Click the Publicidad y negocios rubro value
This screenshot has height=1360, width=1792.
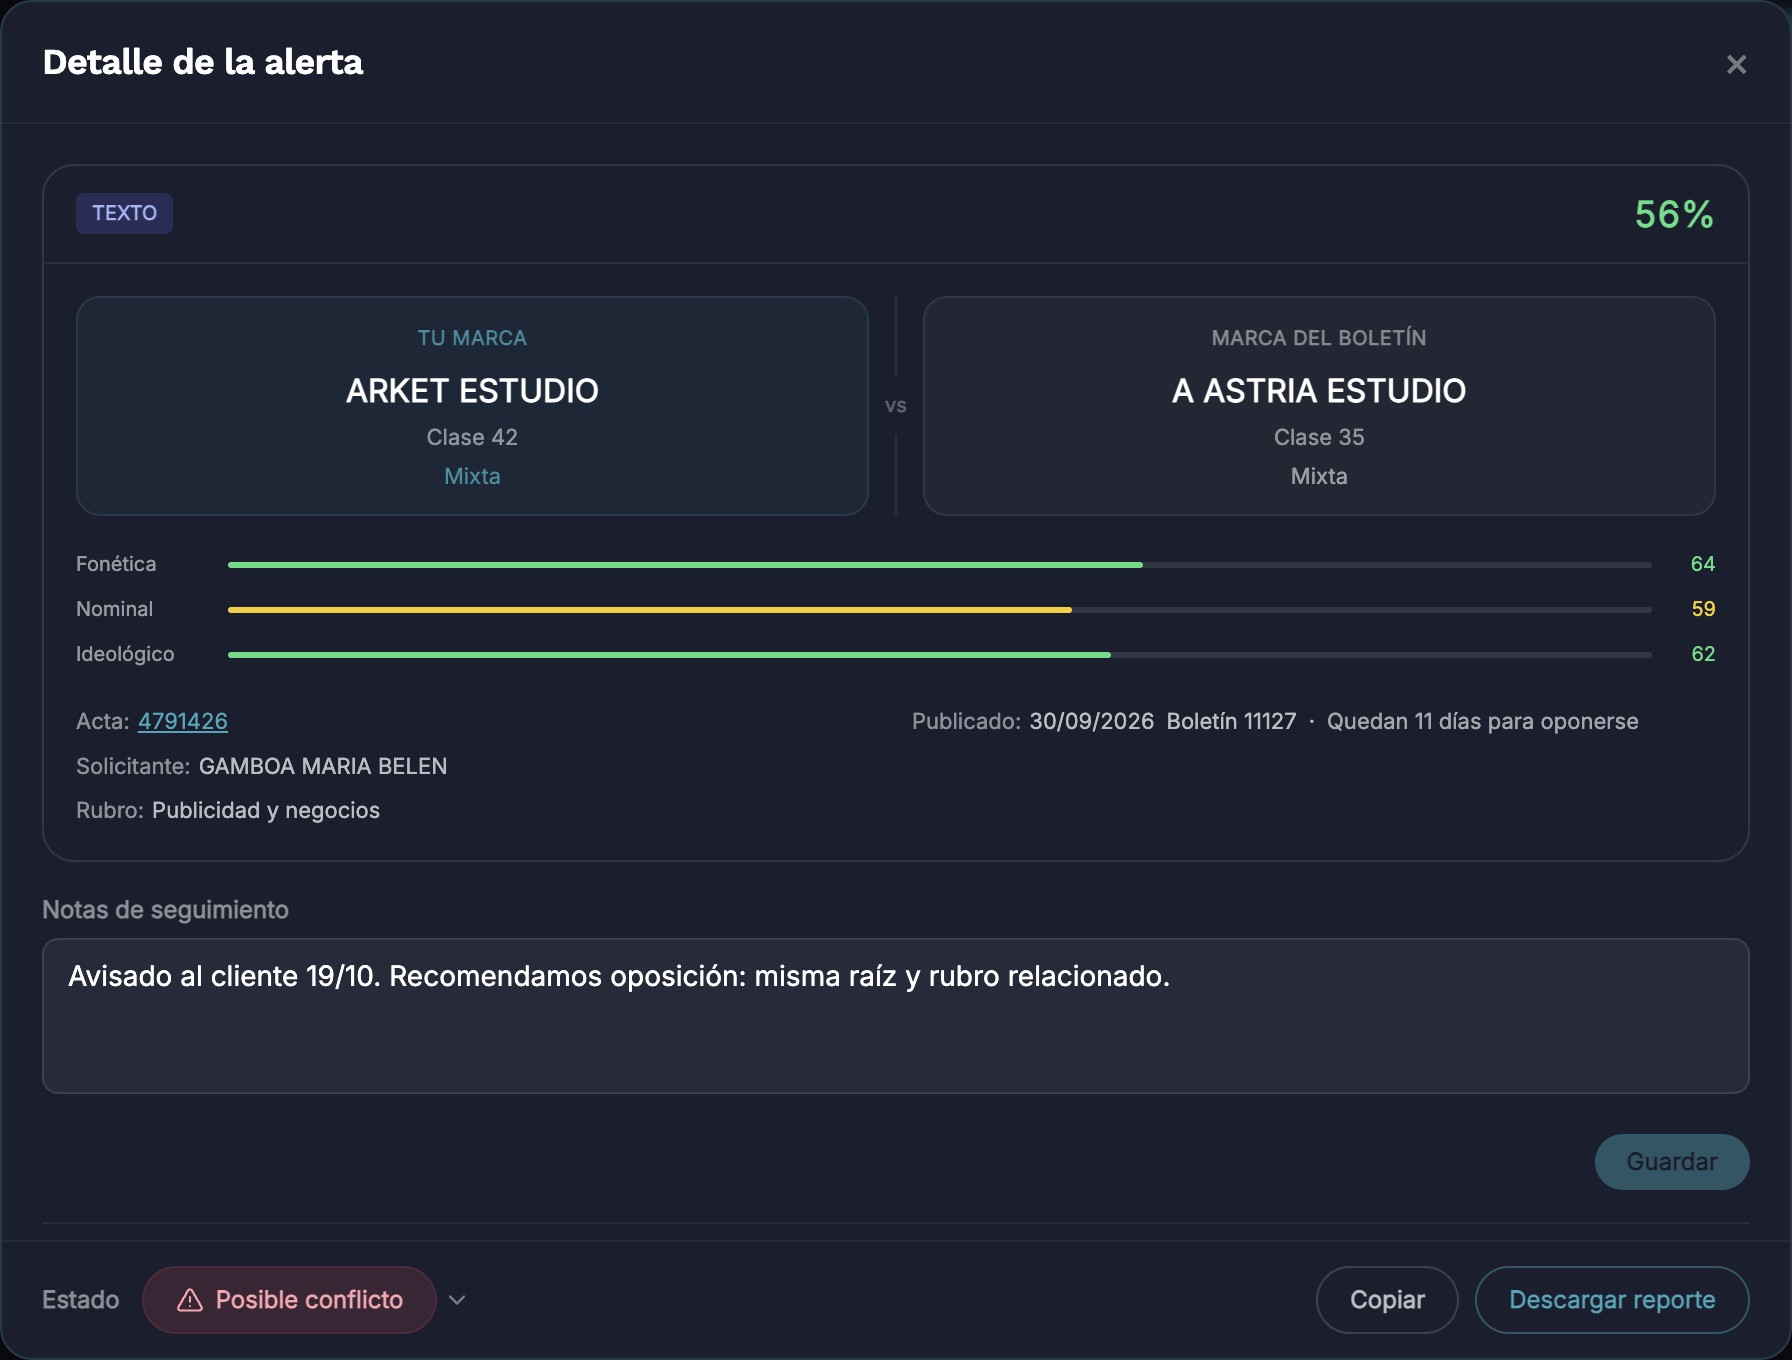coord(266,810)
